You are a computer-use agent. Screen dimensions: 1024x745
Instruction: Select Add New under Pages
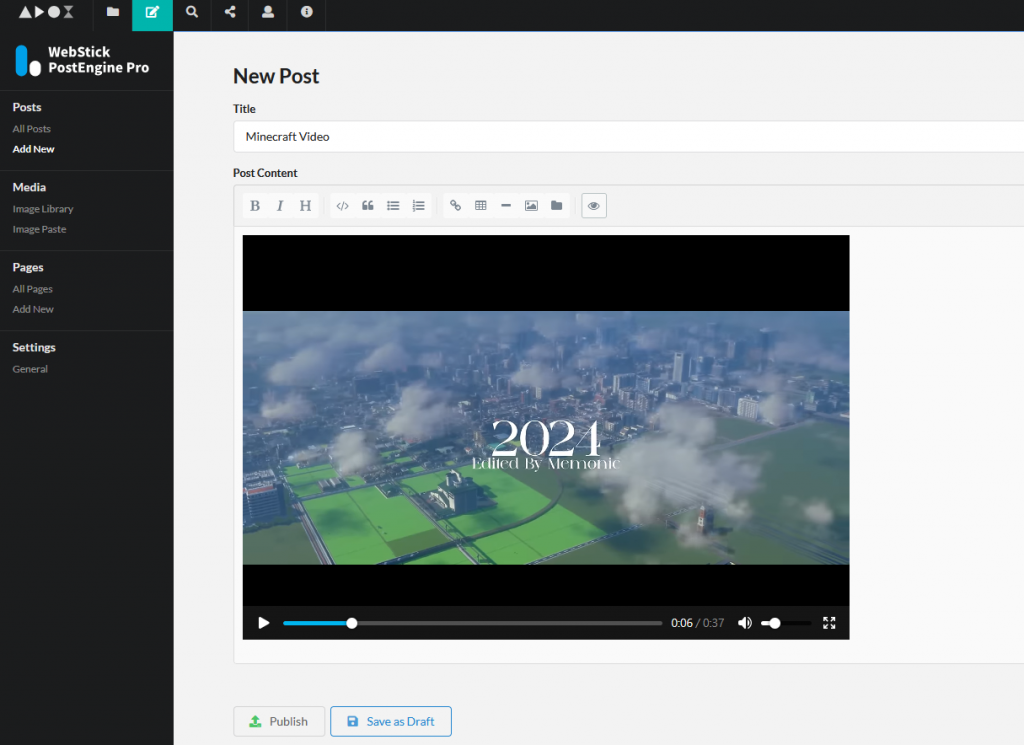pyautogui.click(x=33, y=309)
